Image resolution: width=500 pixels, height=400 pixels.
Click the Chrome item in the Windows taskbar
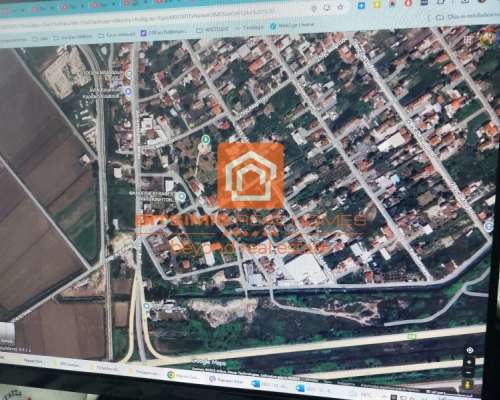[183, 375]
